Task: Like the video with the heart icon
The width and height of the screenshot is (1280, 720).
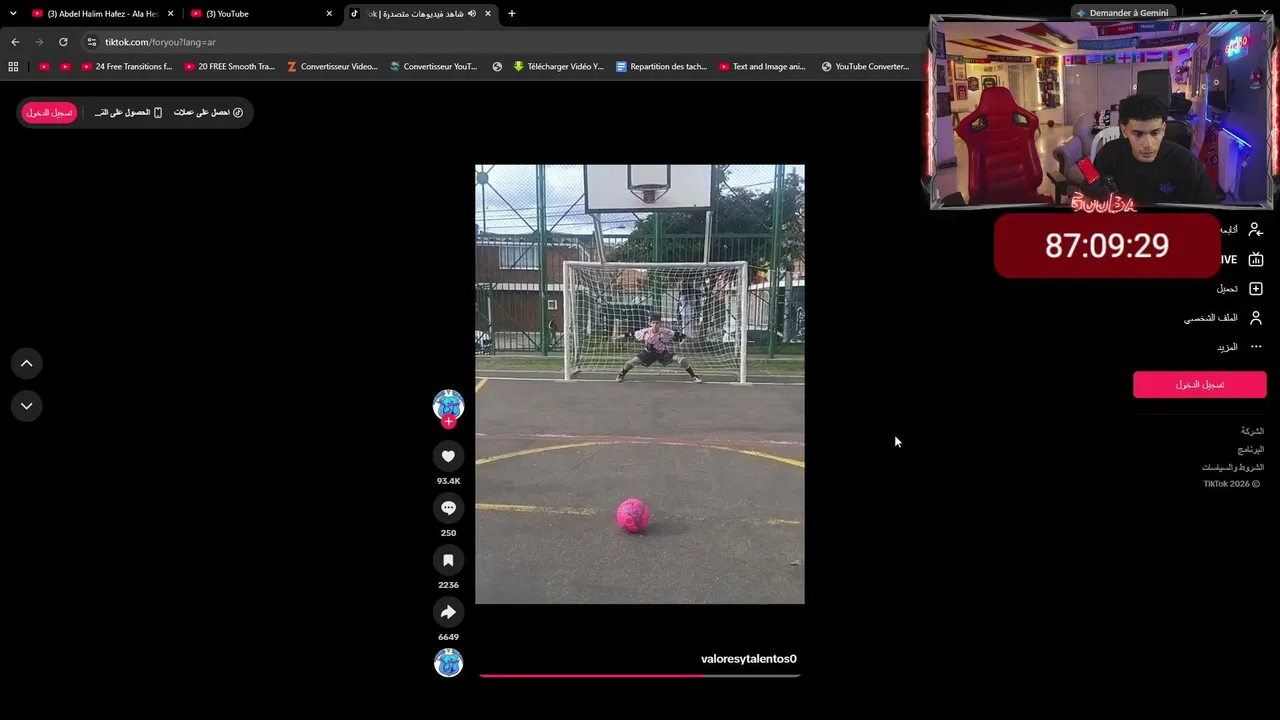Action: [x=448, y=456]
